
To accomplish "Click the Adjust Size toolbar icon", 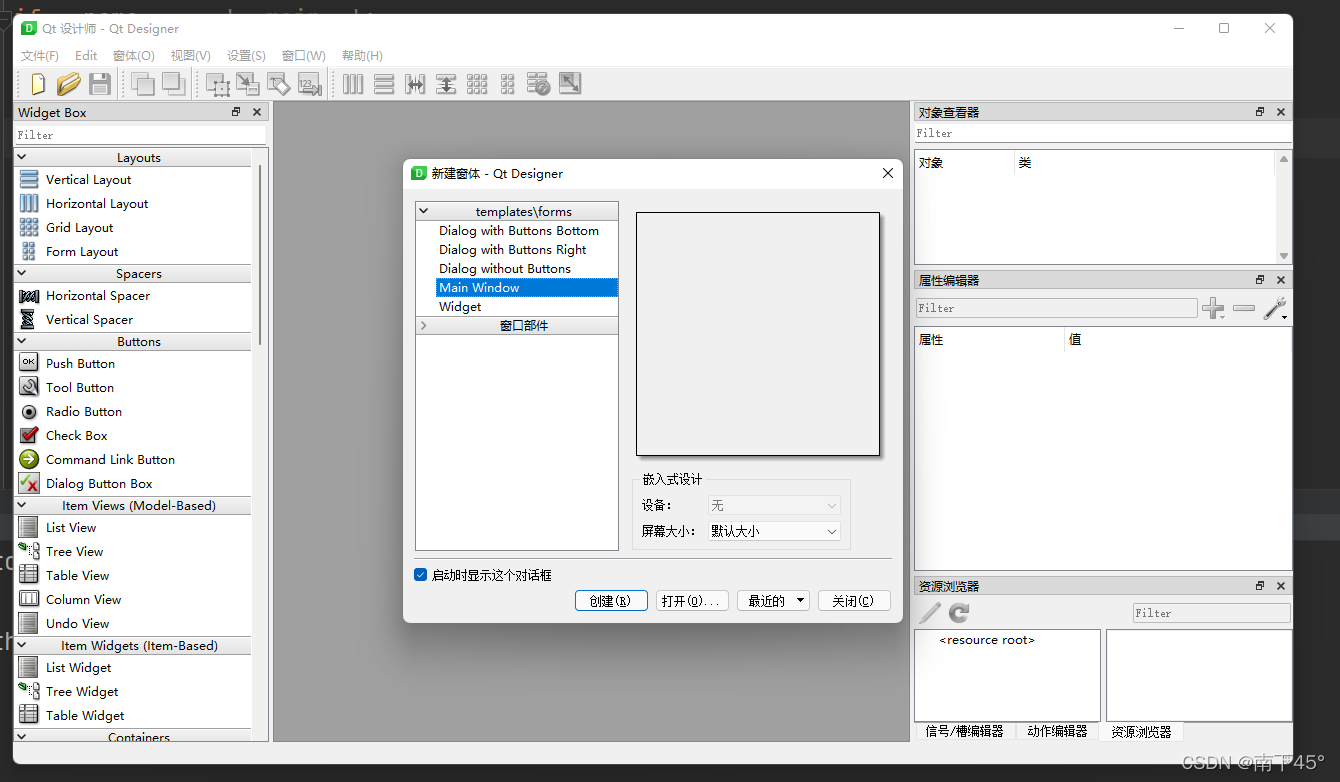I will 570,84.
